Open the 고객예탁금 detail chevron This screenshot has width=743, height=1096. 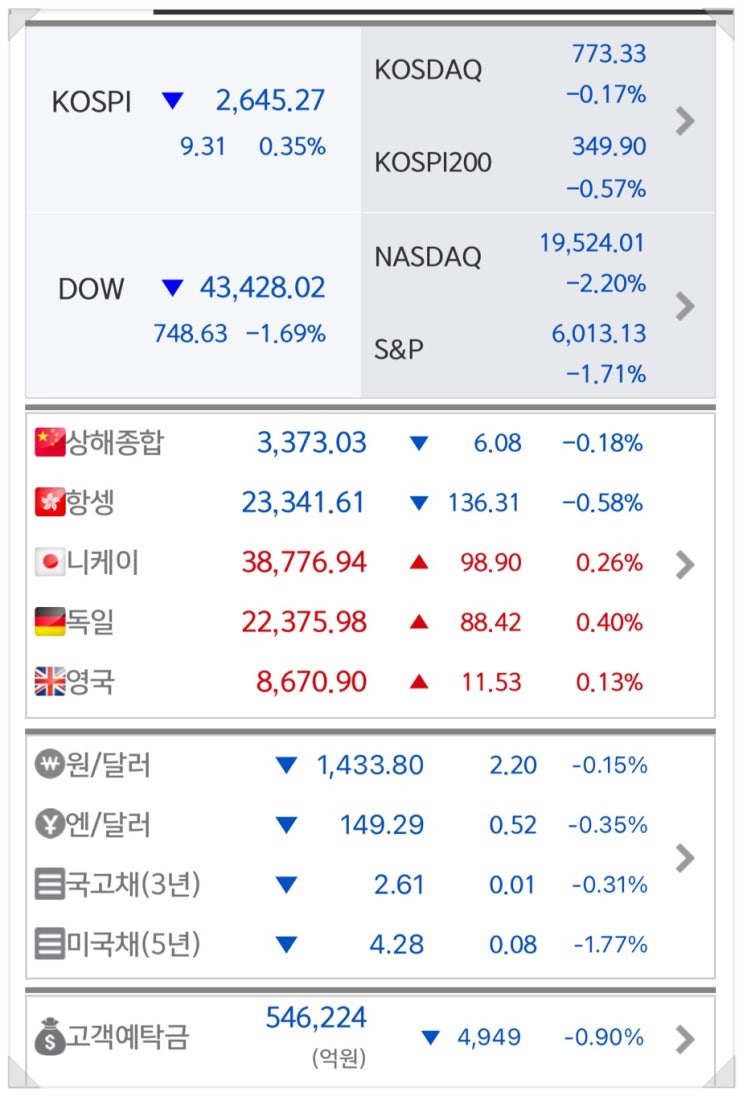click(685, 1039)
